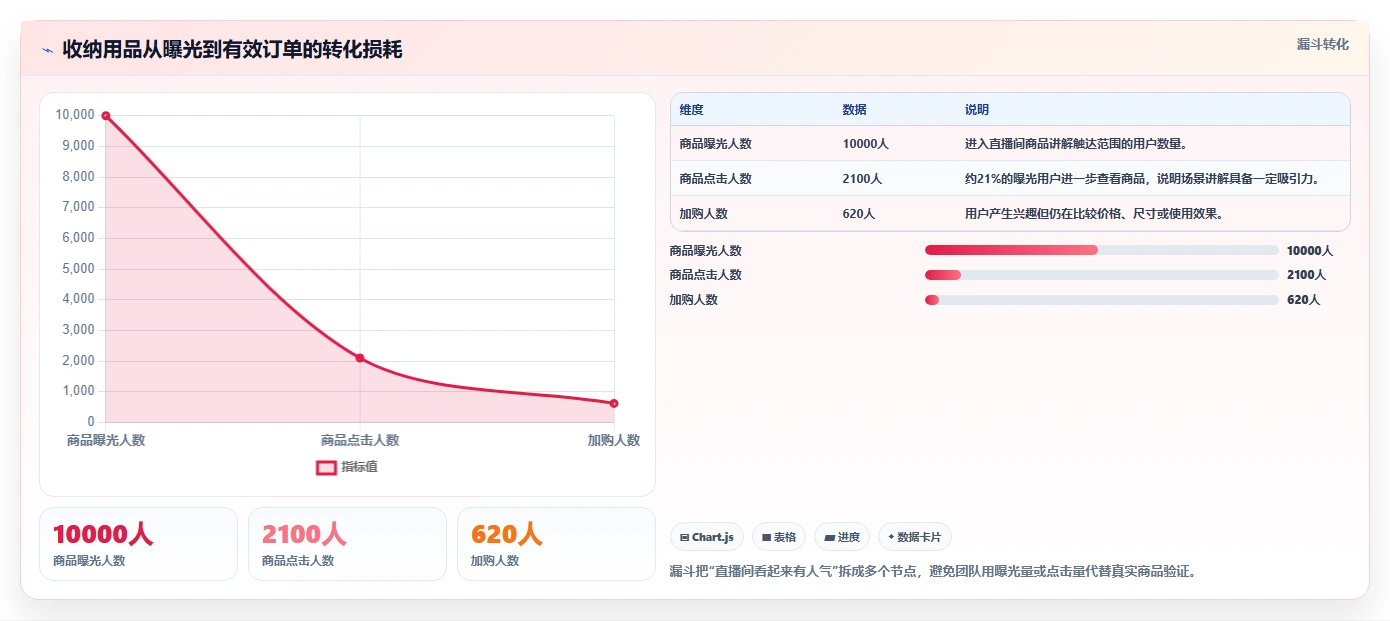Select the 商品点击人数 data point on chart

coord(360,358)
